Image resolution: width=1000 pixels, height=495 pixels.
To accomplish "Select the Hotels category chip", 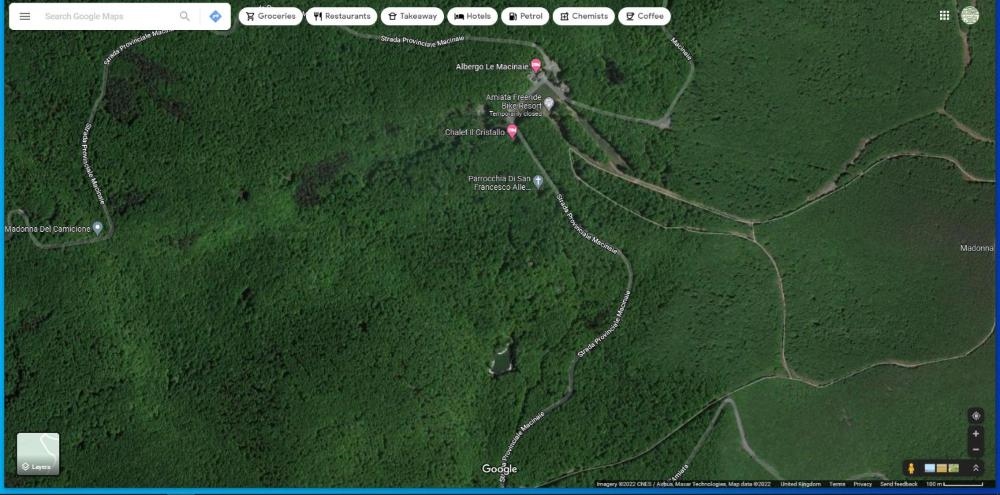I will tap(472, 16).
